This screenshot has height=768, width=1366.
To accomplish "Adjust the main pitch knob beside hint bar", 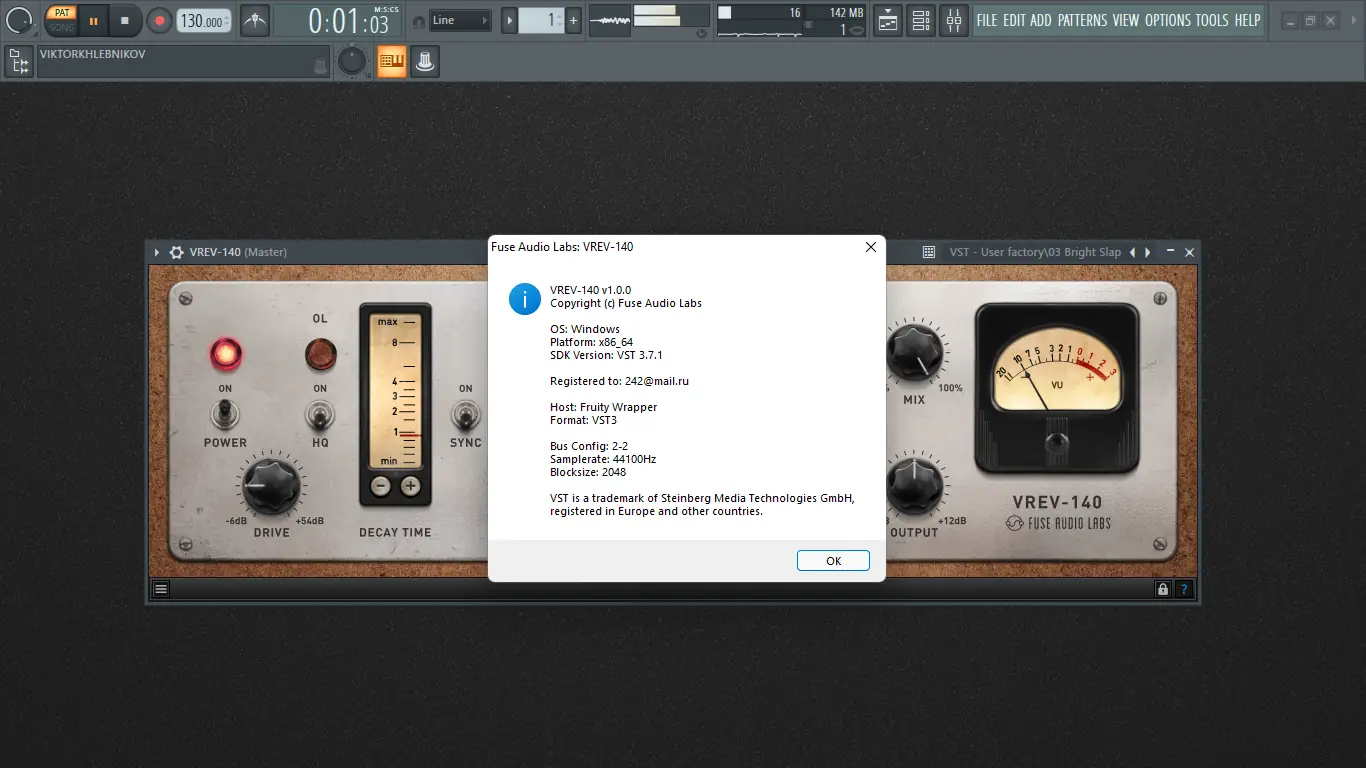I will pyautogui.click(x=351, y=62).
